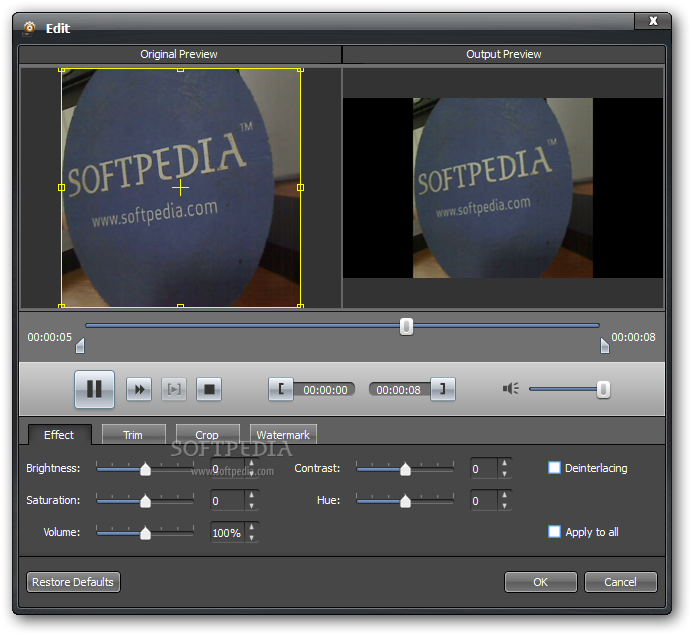Click the crop box top-middle handle

[x=181, y=70]
